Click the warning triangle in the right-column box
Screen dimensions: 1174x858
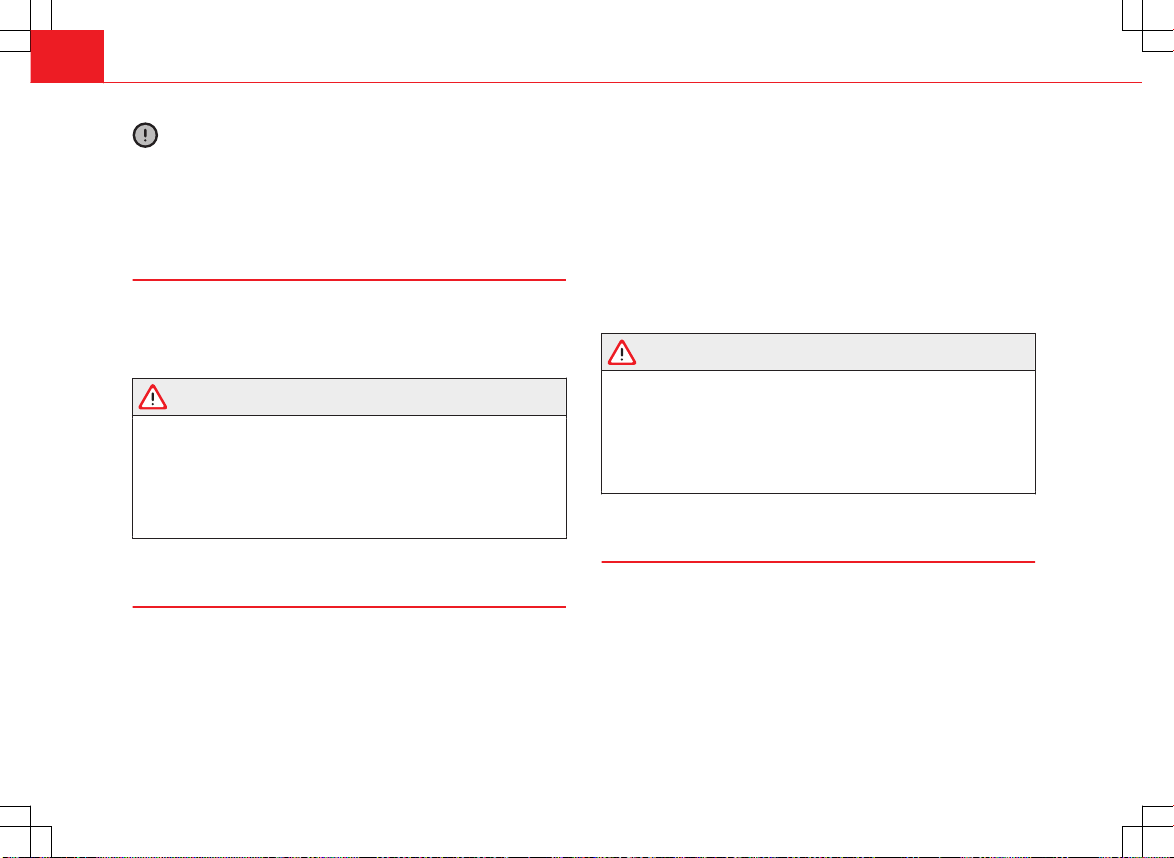(621, 353)
